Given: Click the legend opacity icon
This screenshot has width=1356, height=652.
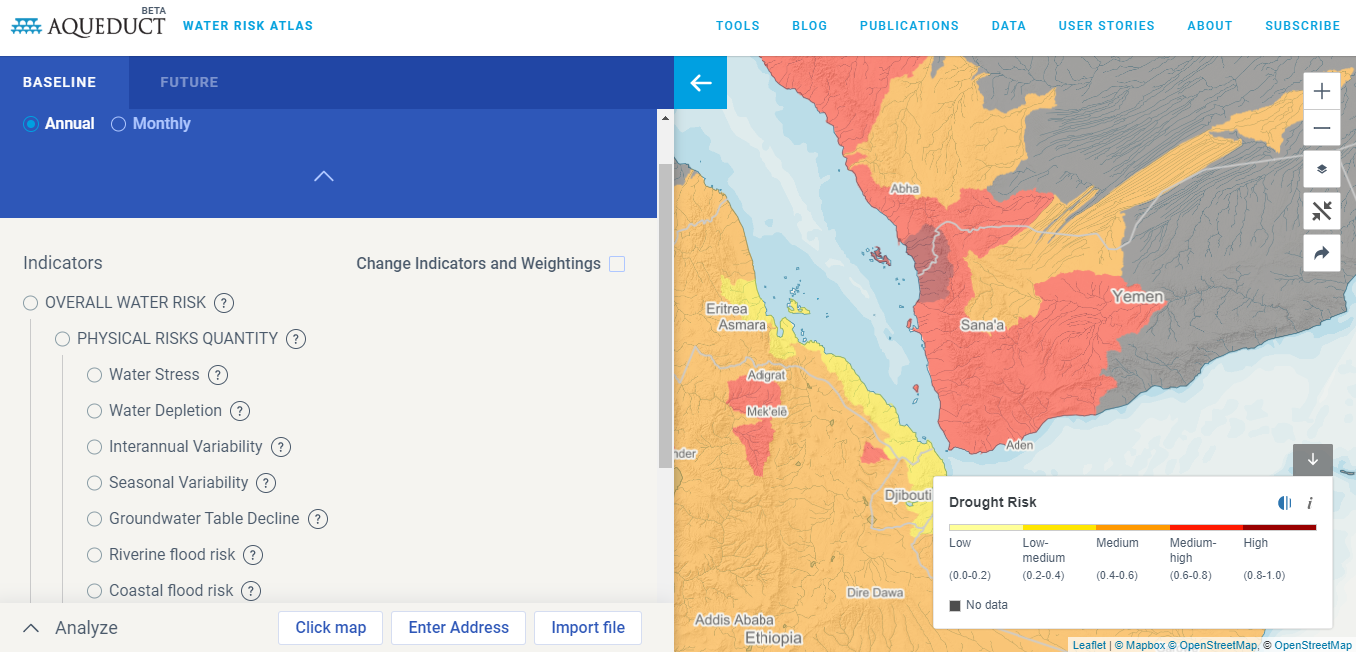Looking at the screenshot, I should coord(1285,503).
